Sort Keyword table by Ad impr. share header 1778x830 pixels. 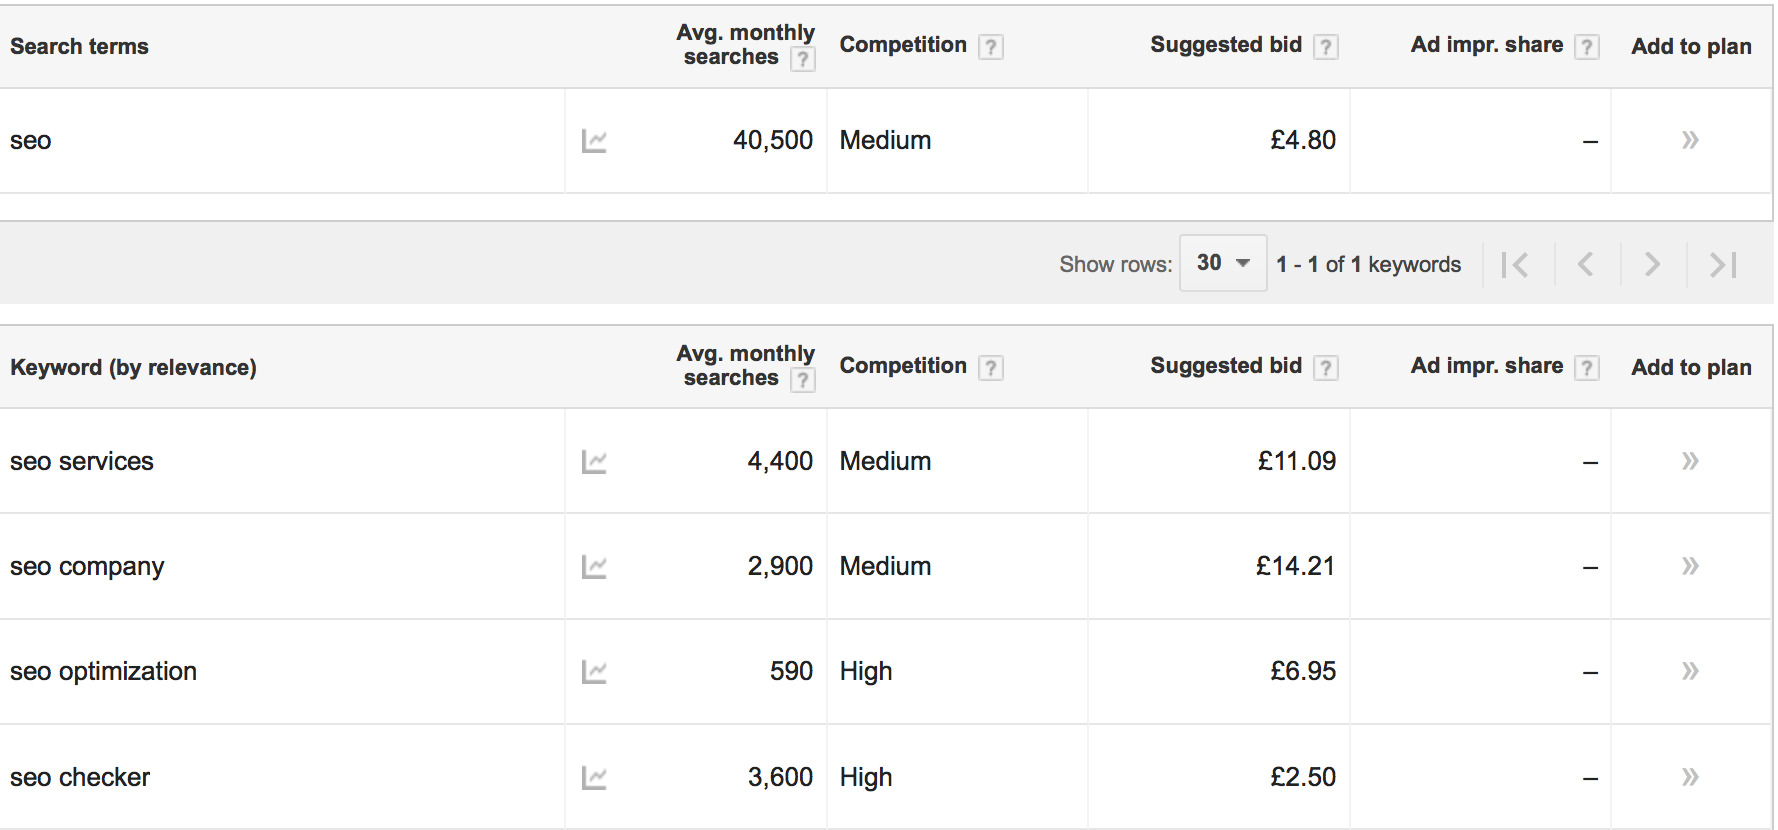(1487, 366)
